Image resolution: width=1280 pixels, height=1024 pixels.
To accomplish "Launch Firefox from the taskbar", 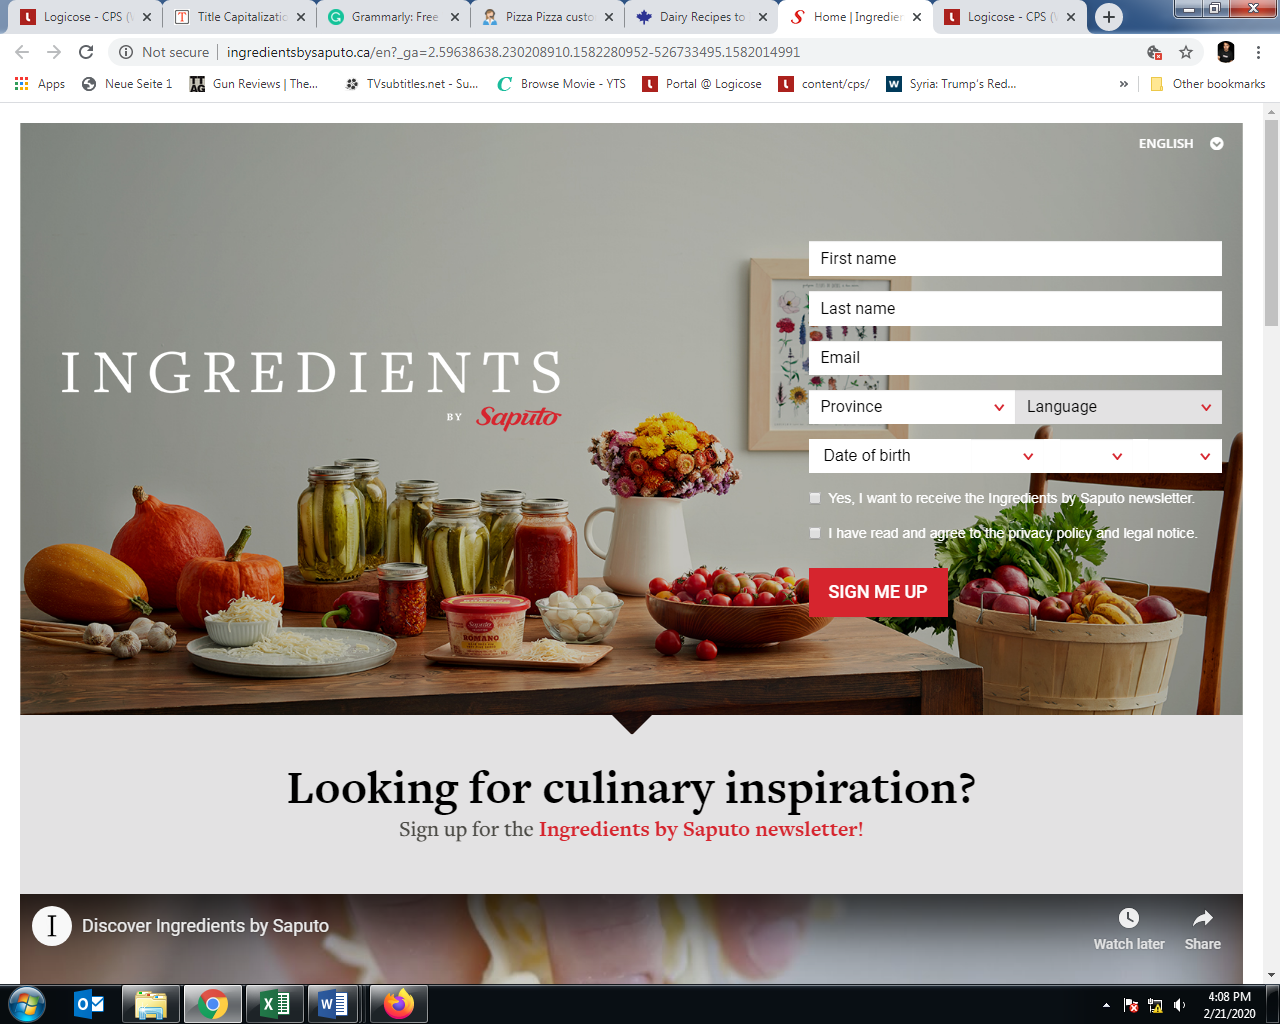I will 399,1004.
